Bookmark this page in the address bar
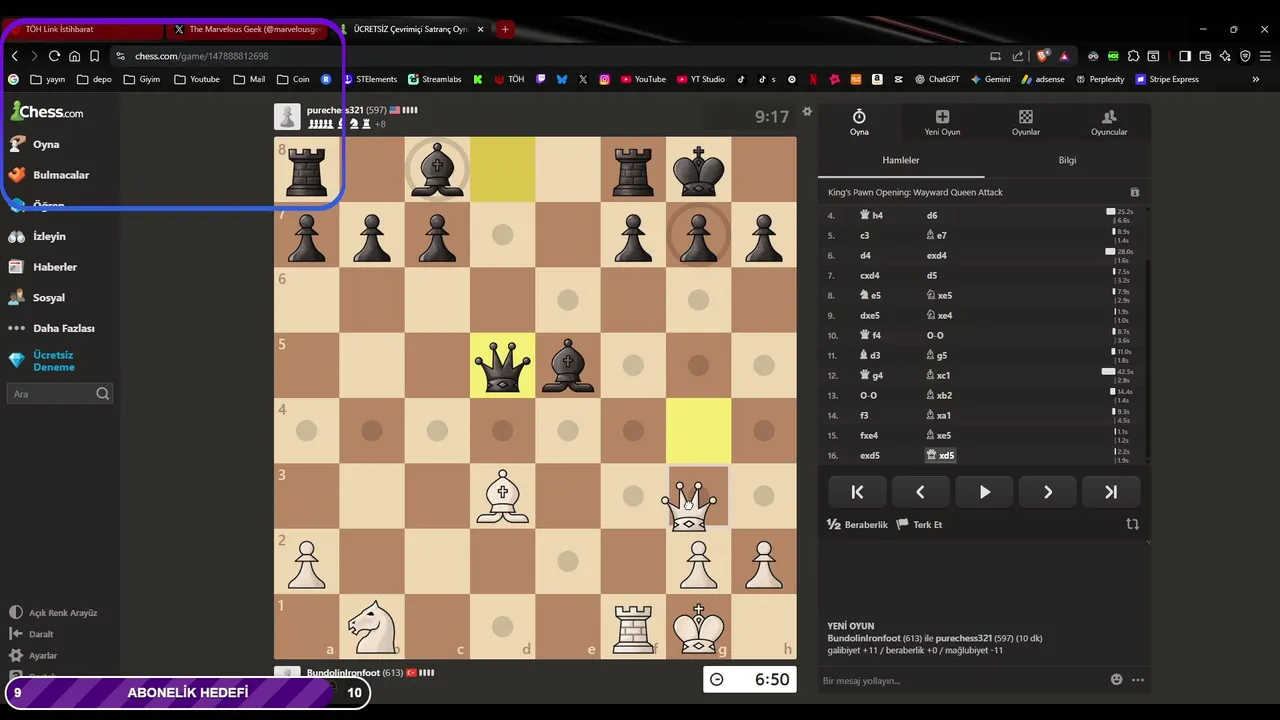Screen dimensions: 1280x720 pyautogui.click(x=94, y=56)
